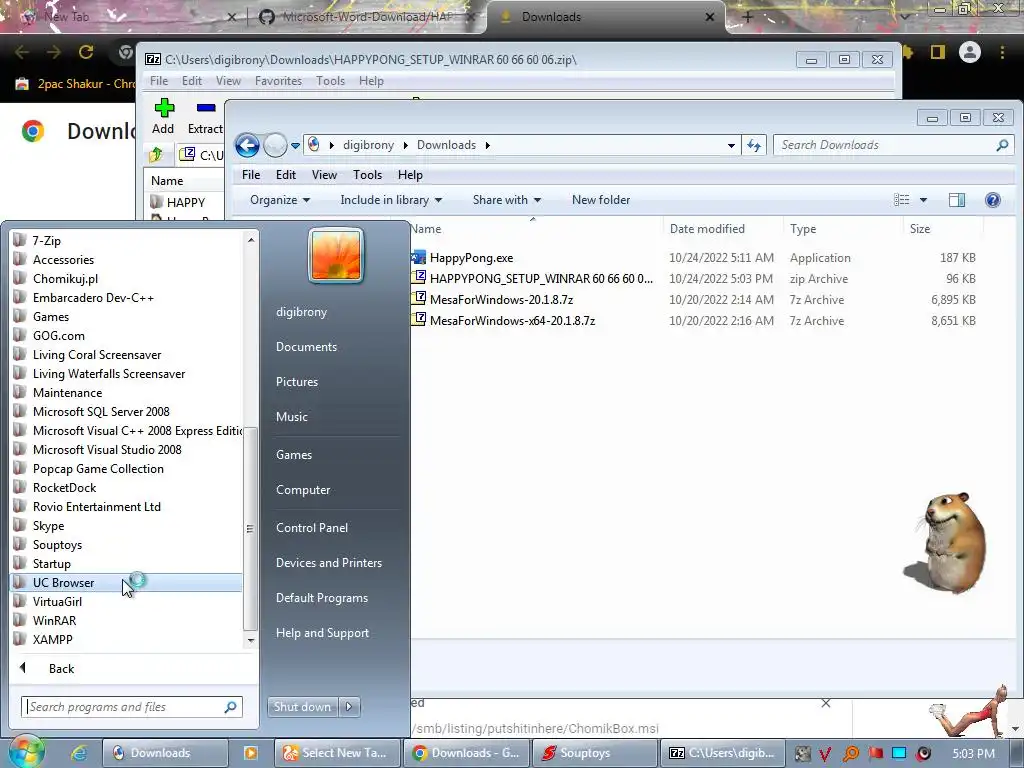Click the Search programs and files box
Image resolution: width=1024 pixels, height=768 pixels.
132,707
